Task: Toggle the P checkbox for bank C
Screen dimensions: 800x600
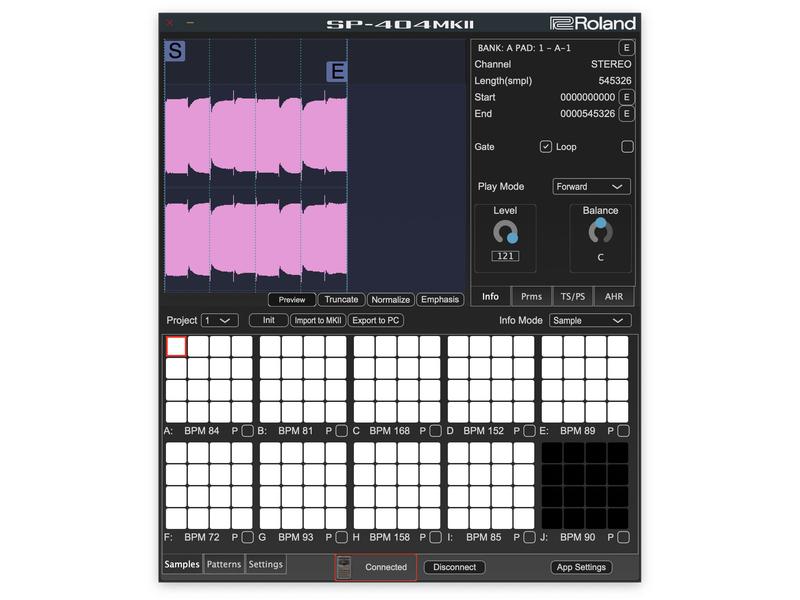Action: 435,431
